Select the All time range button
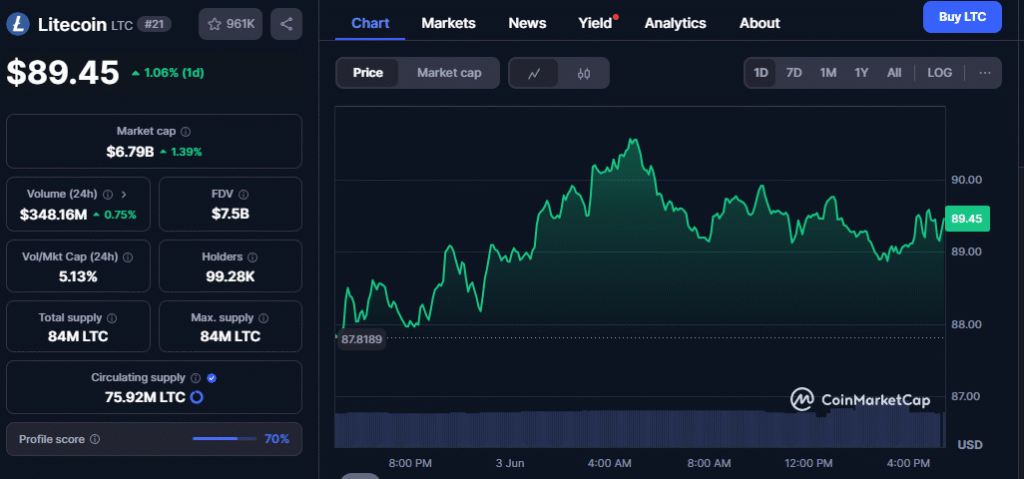 click(x=894, y=73)
